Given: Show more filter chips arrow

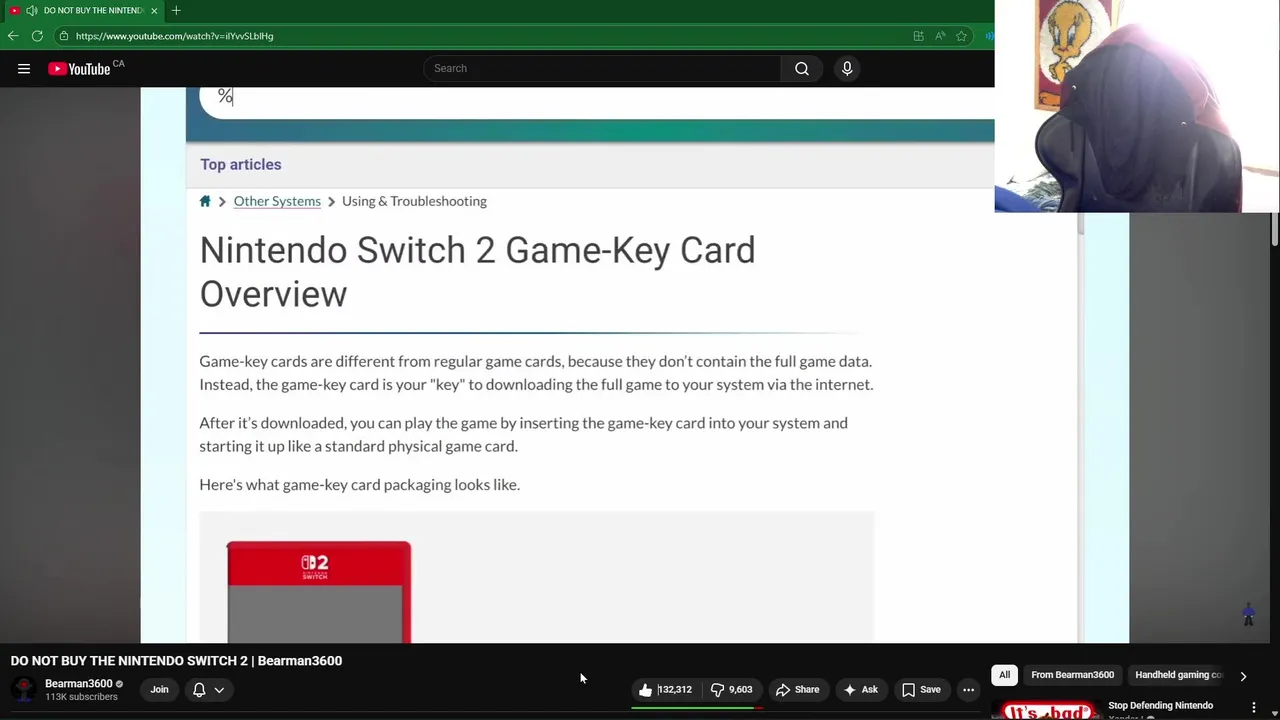Looking at the screenshot, I should pyautogui.click(x=1243, y=676).
